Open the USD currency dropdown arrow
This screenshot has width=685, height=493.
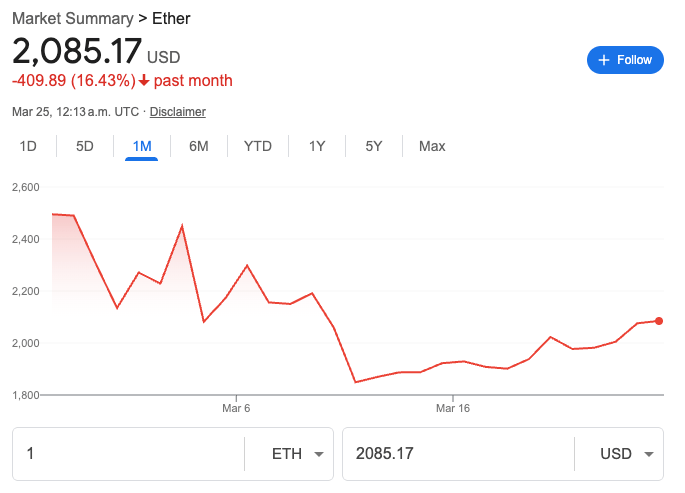(x=649, y=454)
